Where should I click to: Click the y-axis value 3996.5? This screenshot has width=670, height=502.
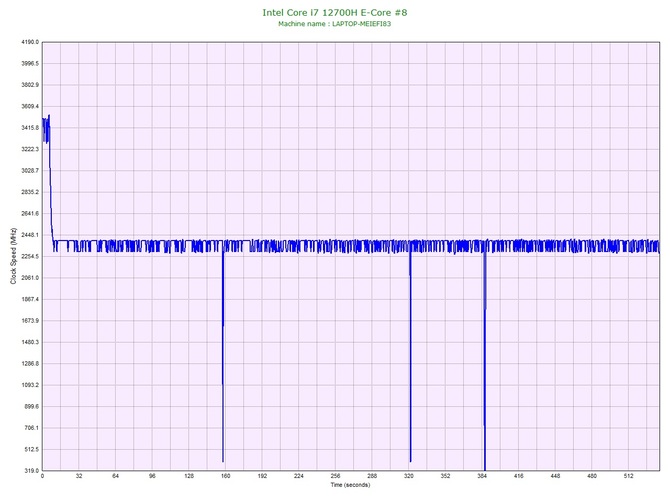tap(30, 64)
